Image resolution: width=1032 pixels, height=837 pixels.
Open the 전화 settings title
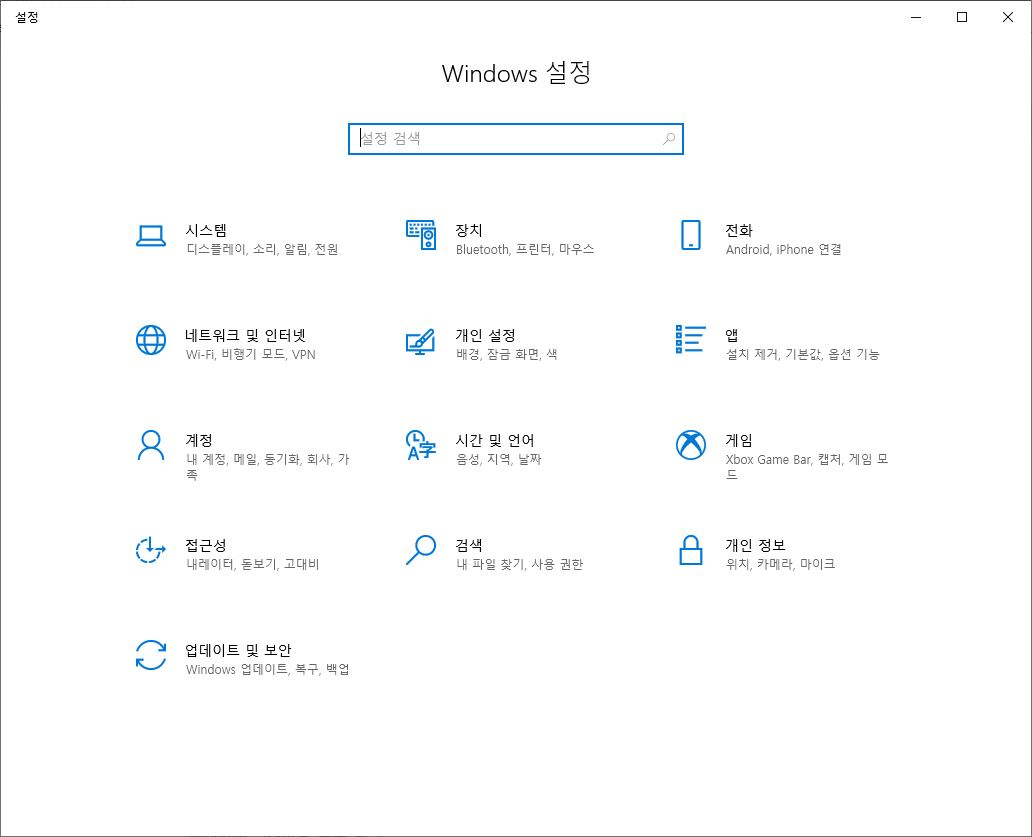[x=738, y=230]
